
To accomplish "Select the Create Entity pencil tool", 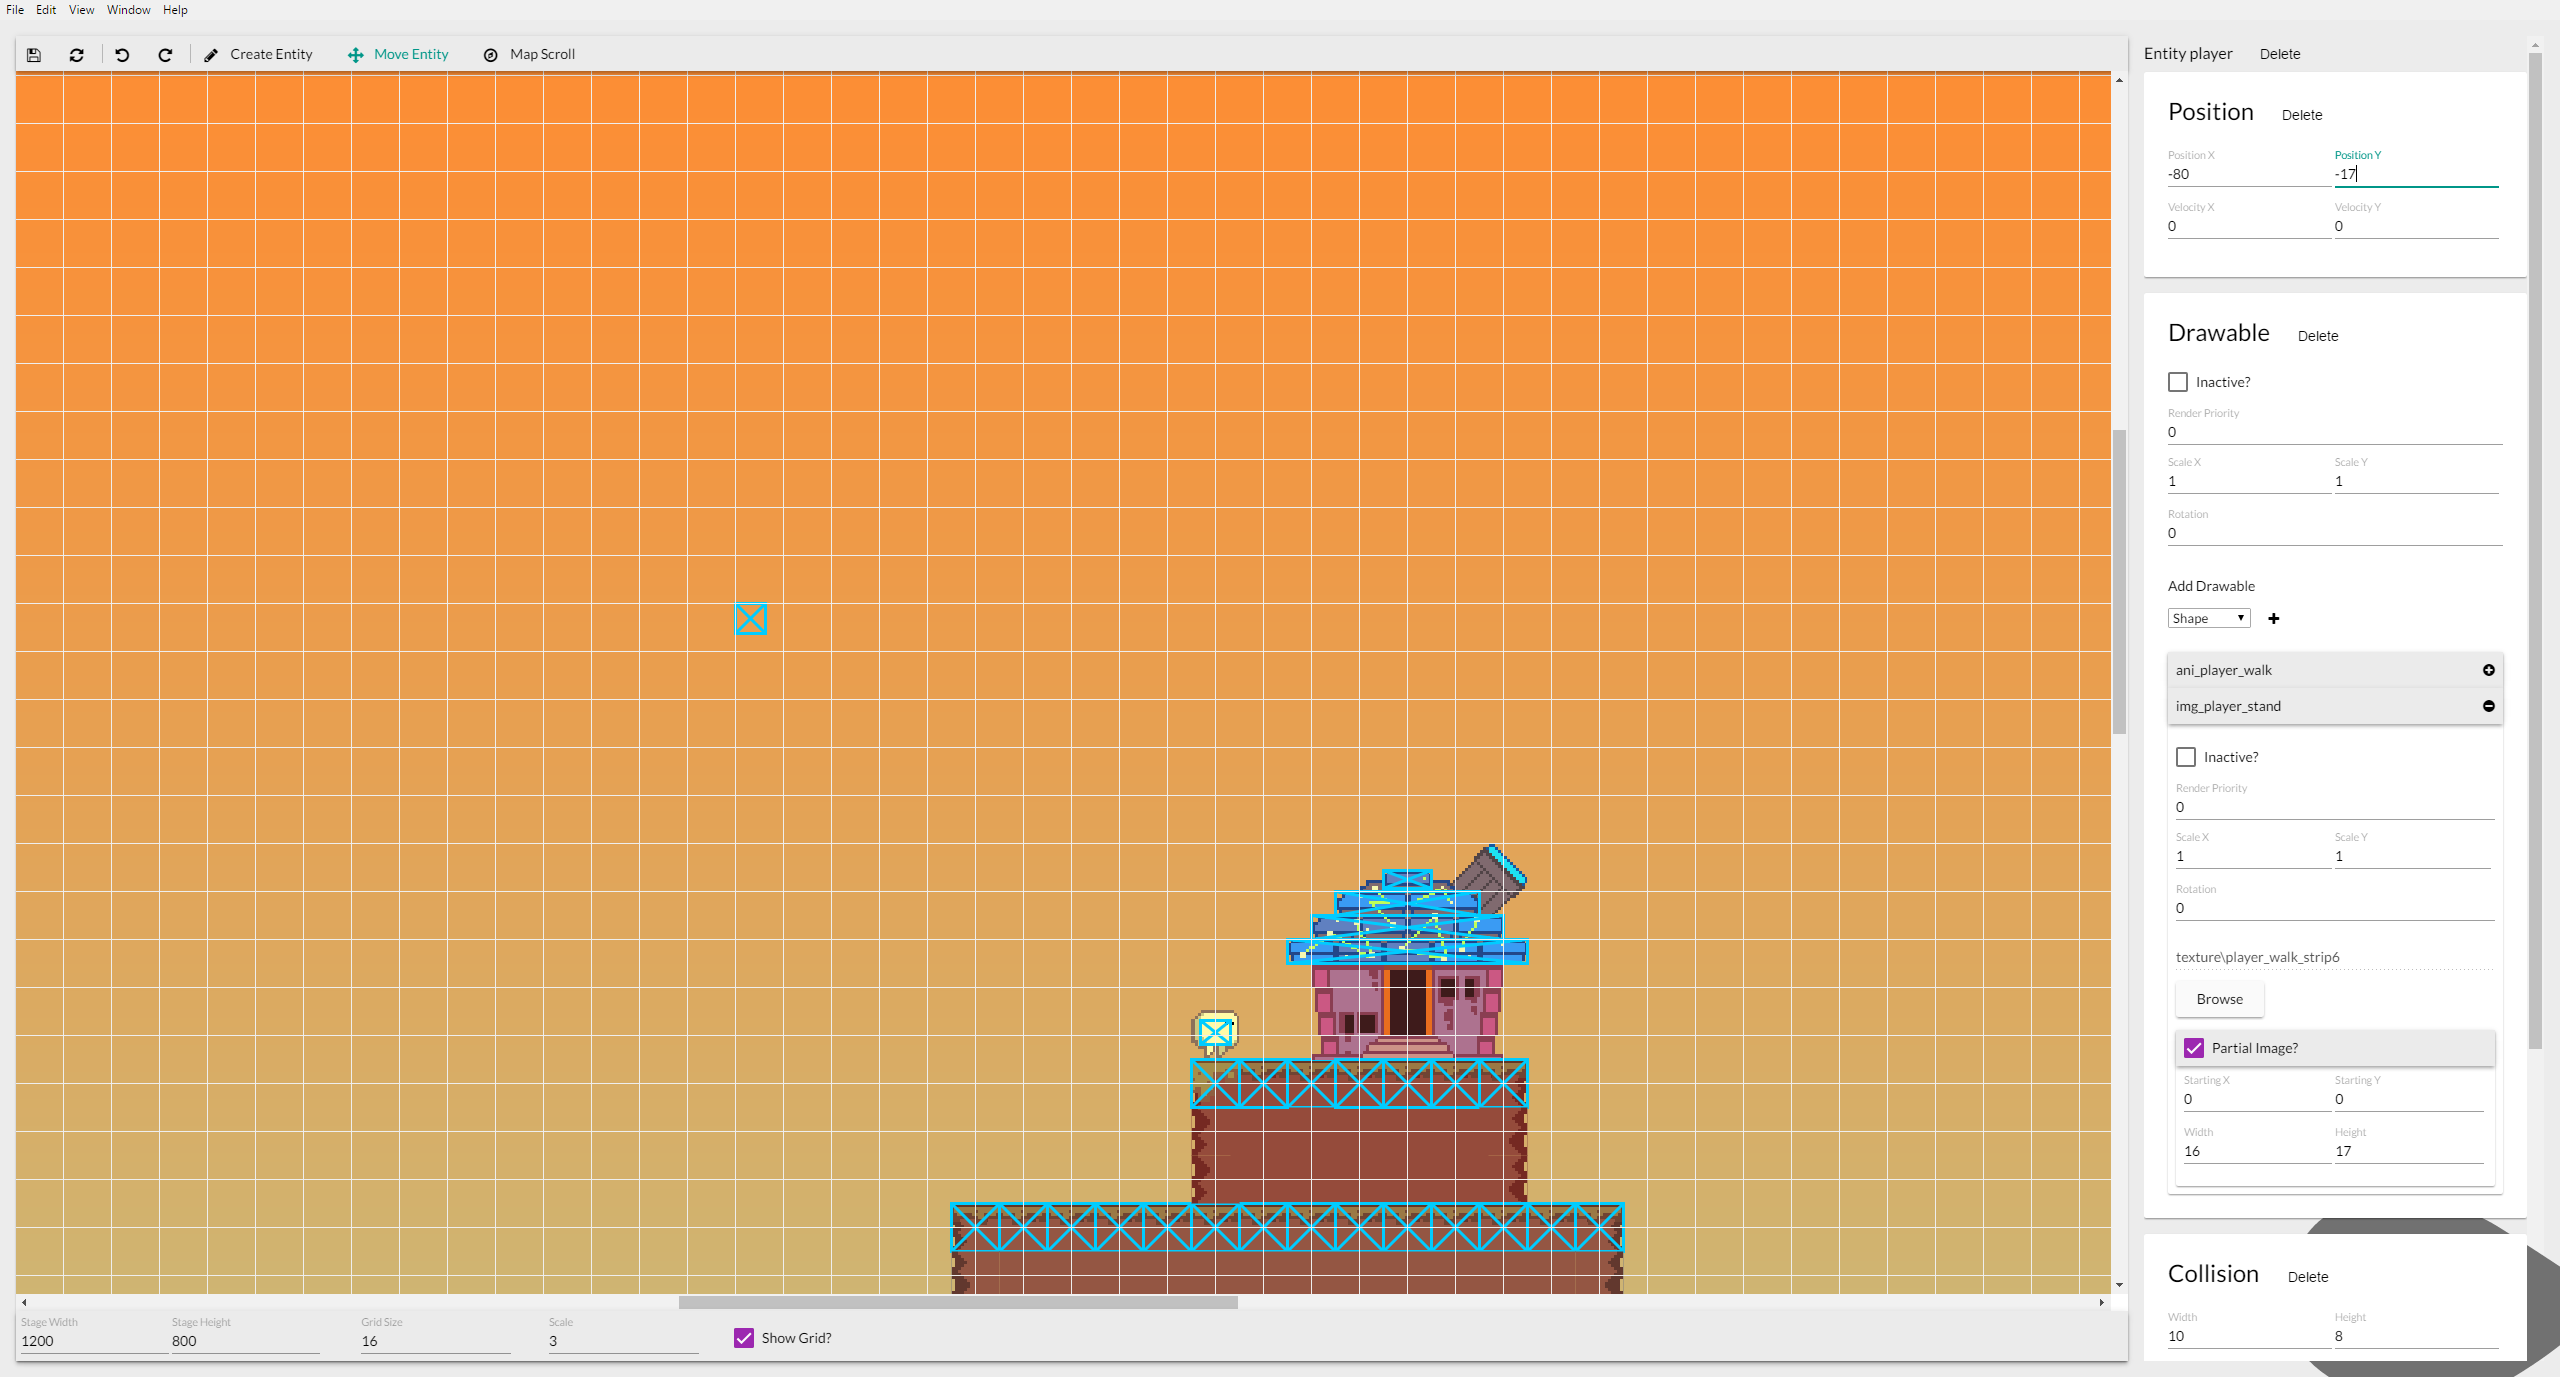I will [x=258, y=55].
